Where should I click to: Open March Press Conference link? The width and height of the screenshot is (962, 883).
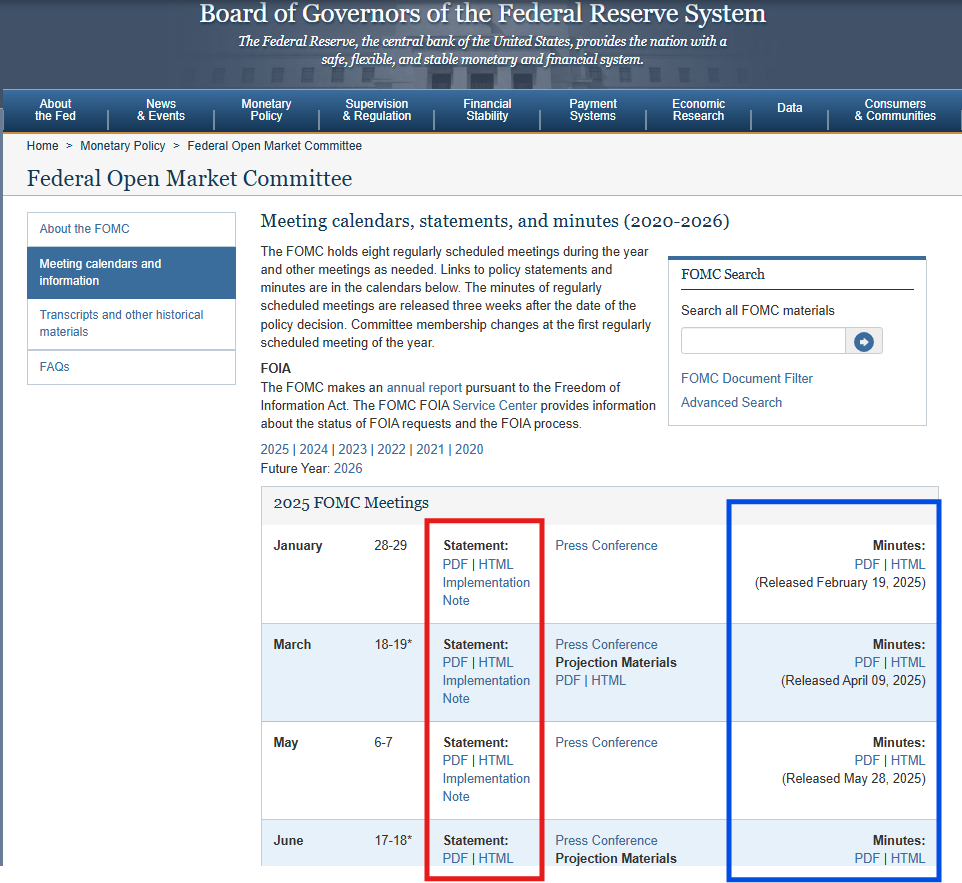(x=606, y=645)
